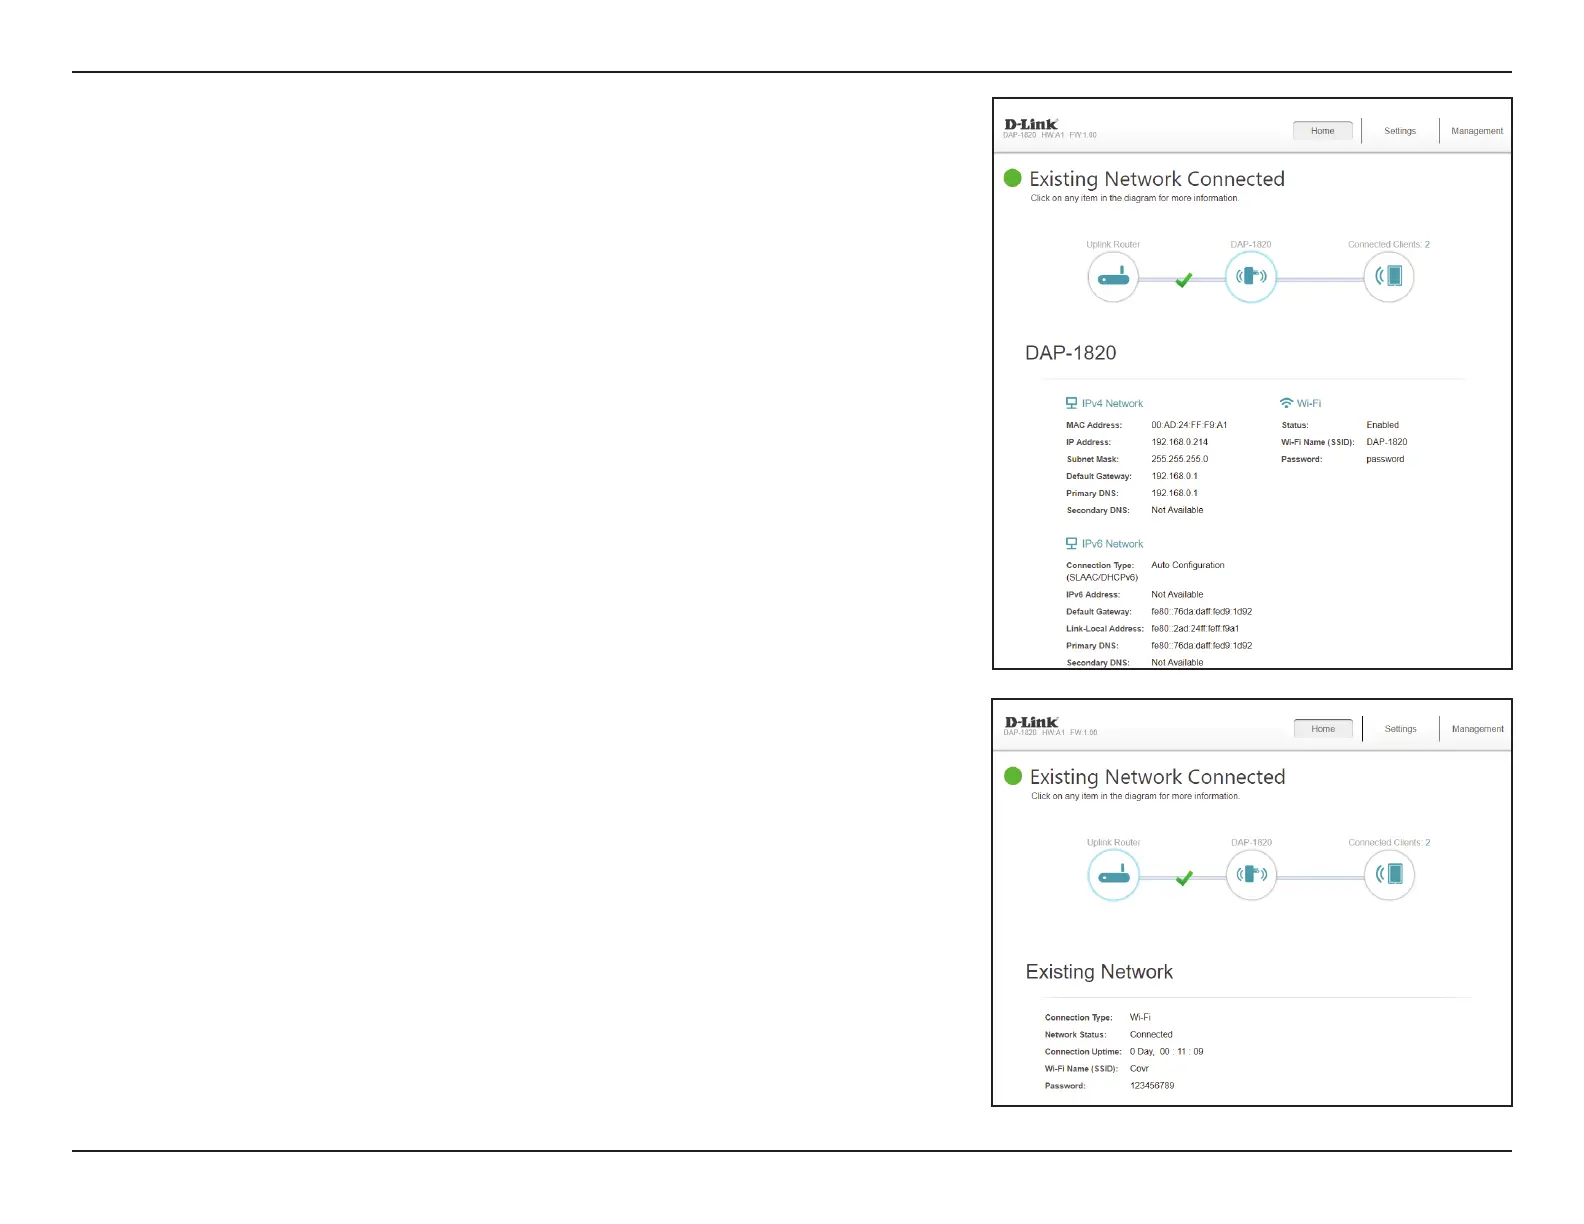
Task: Click the 'Connection Uptime:' label
Action: click(x=1083, y=1051)
